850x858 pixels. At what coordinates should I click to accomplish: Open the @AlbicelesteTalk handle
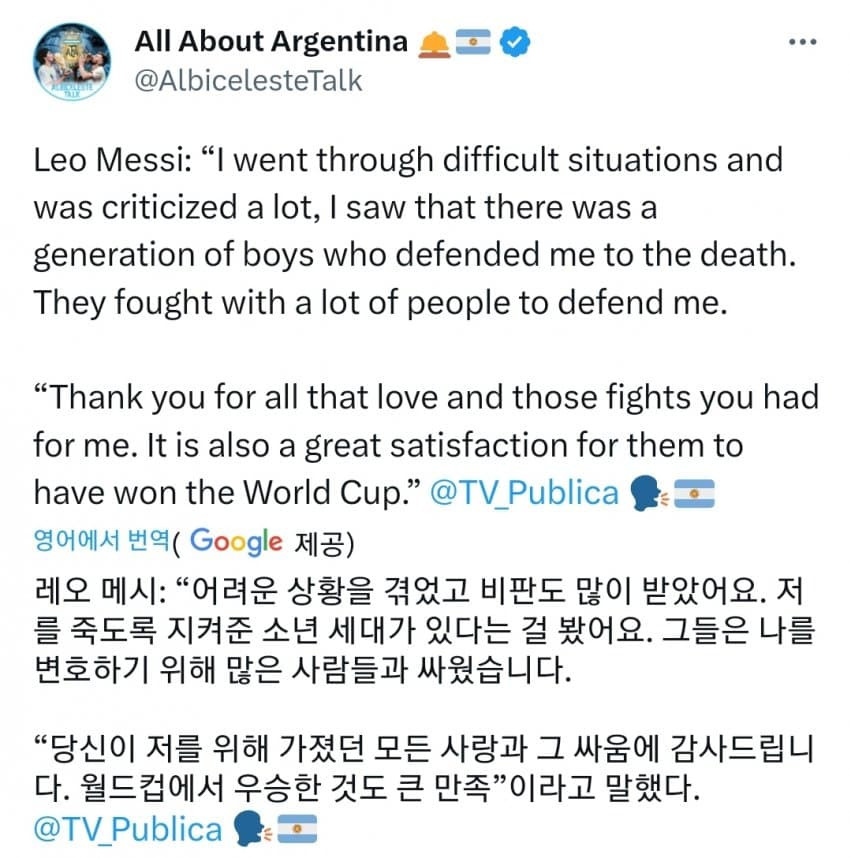pyautogui.click(x=248, y=81)
